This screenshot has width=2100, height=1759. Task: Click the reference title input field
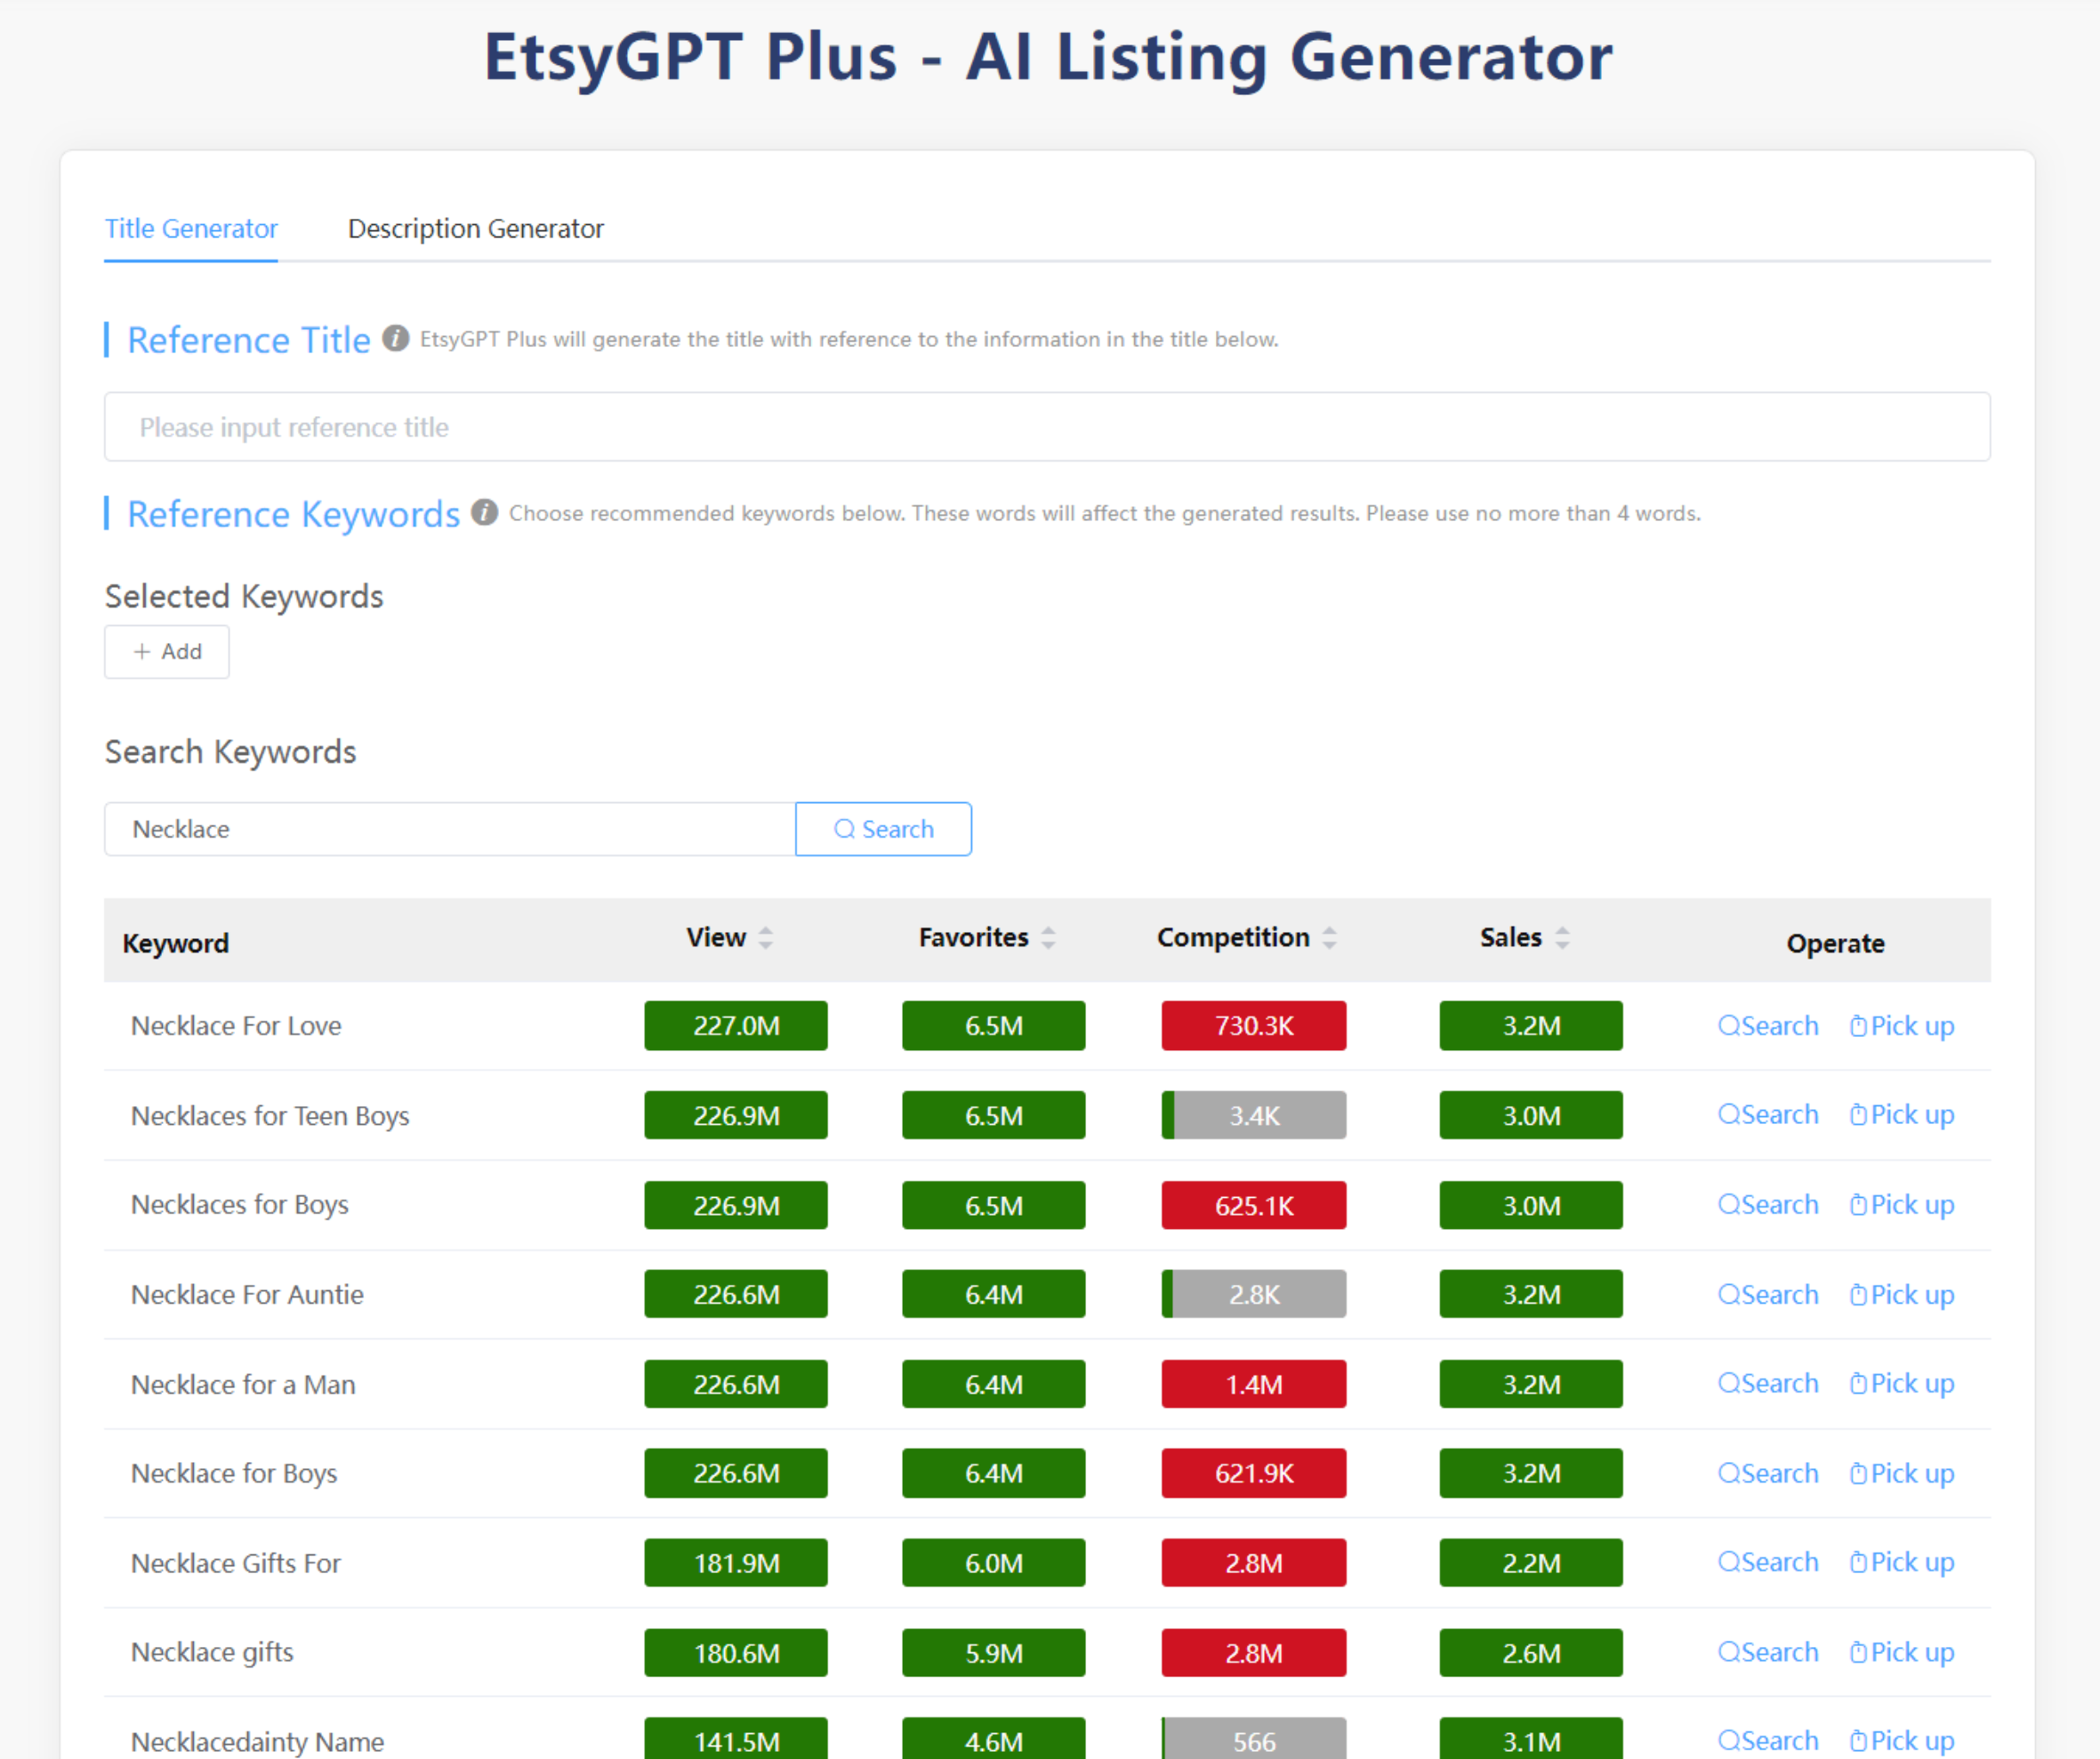tap(1046, 427)
